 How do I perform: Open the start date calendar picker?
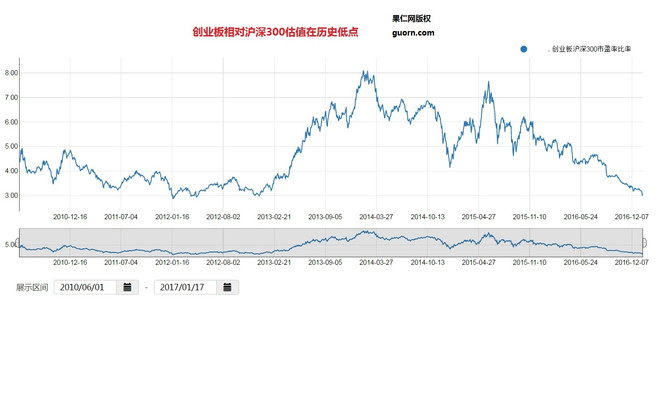[x=128, y=287]
